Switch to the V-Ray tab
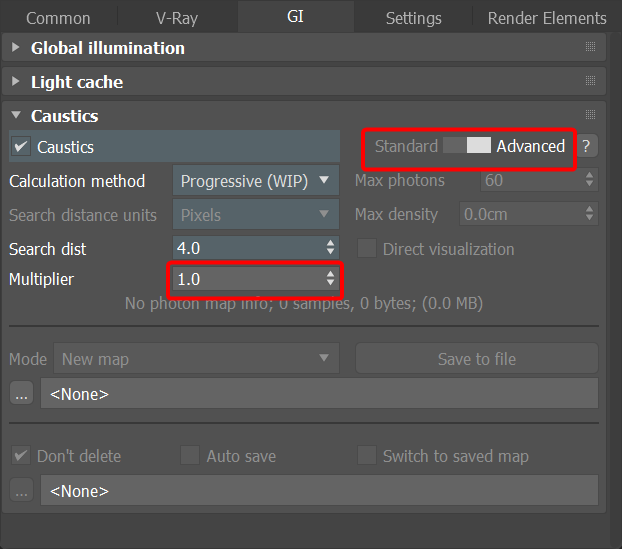 click(177, 18)
